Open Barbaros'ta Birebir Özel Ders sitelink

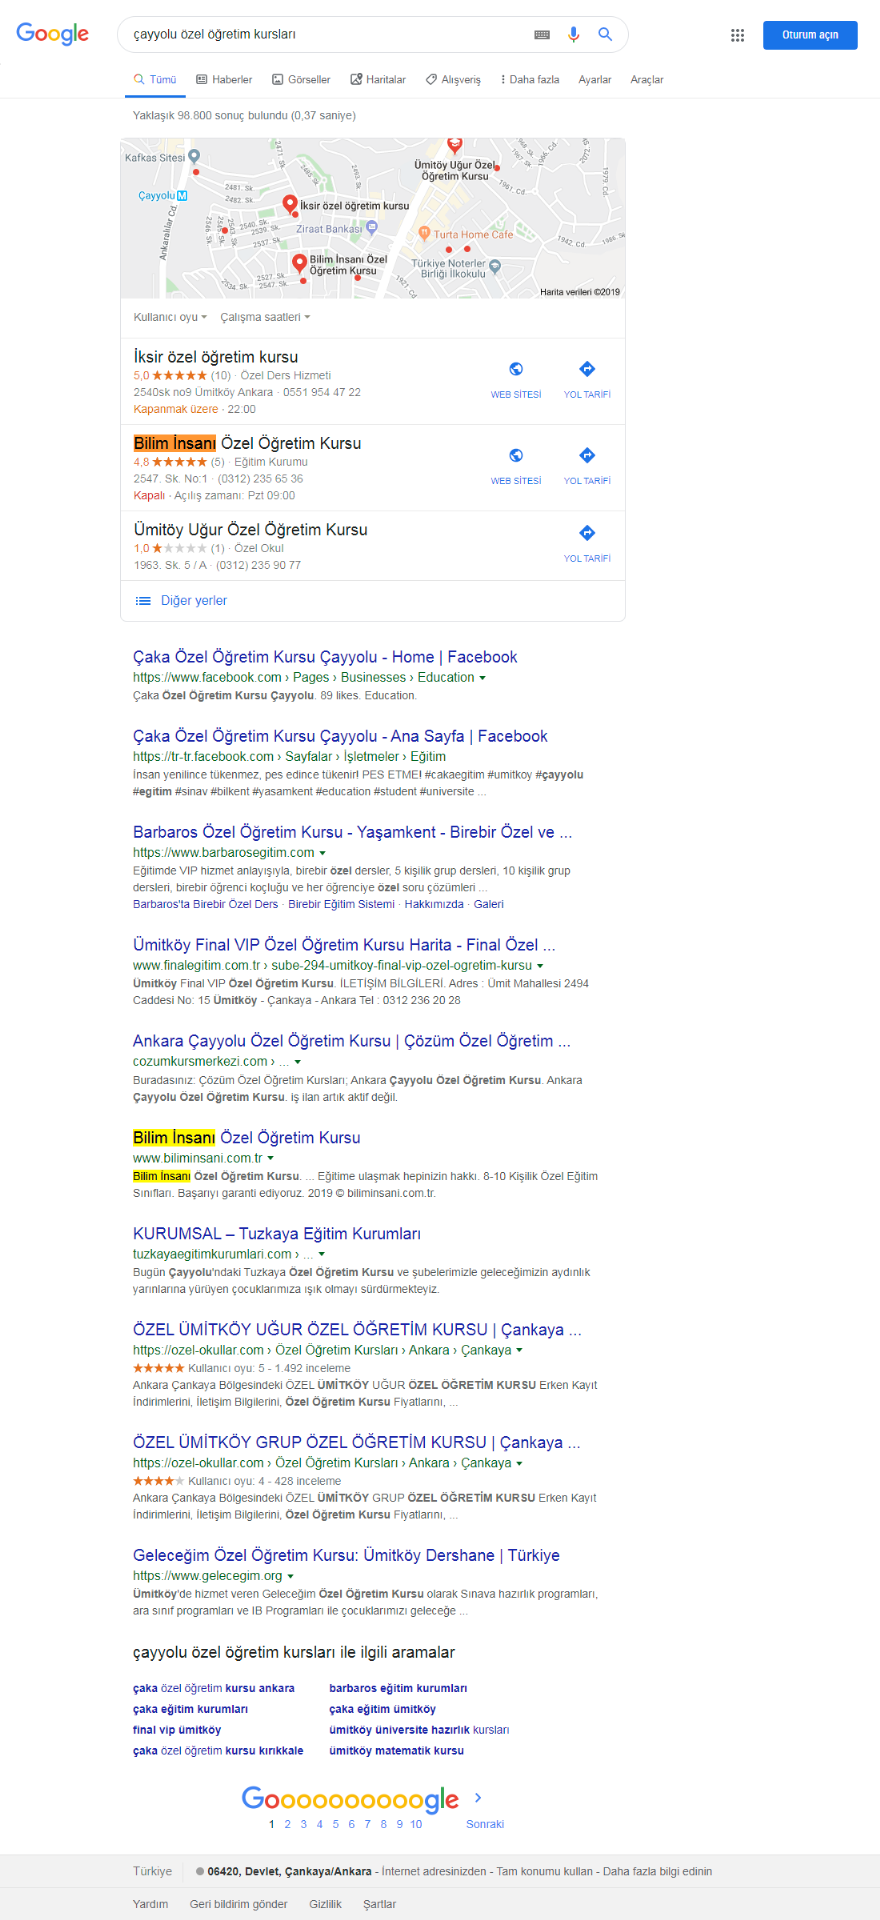[x=205, y=904]
